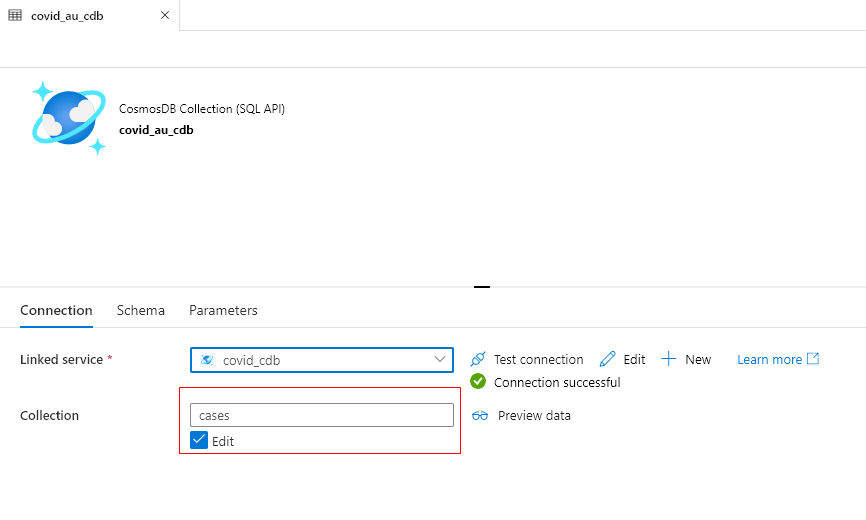Focus the Collection input field with cases
This screenshot has height=520, width=866.
pyautogui.click(x=322, y=415)
